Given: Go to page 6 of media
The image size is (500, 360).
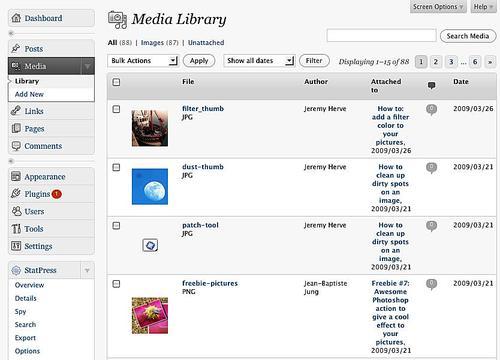Looking at the screenshot, I should pos(475,62).
